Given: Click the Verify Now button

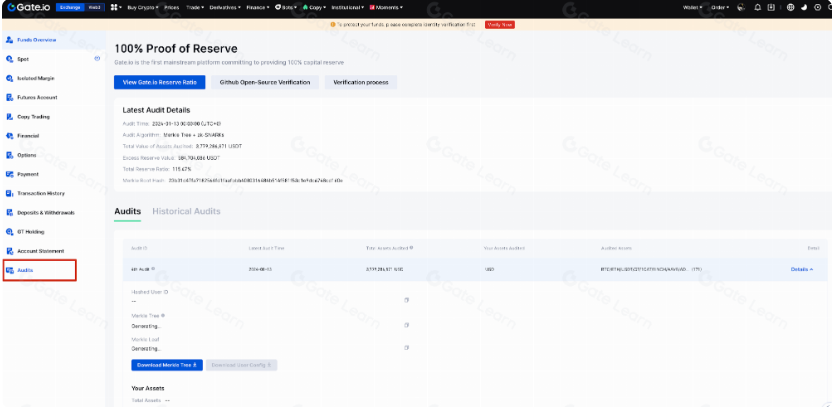Looking at the screenshot, I should click(x=499, y=24).
